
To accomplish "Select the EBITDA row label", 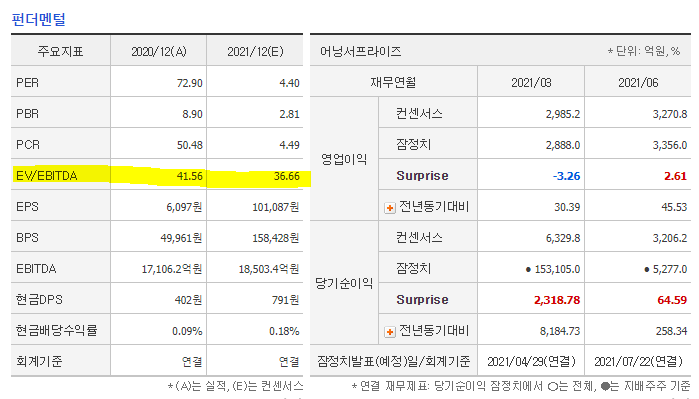I will point(36,269).
